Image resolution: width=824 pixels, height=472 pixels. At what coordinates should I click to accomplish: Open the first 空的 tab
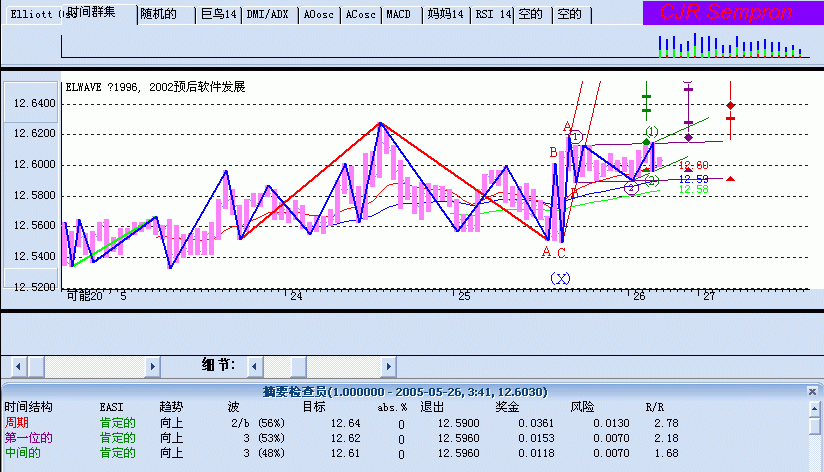(531, 15)
